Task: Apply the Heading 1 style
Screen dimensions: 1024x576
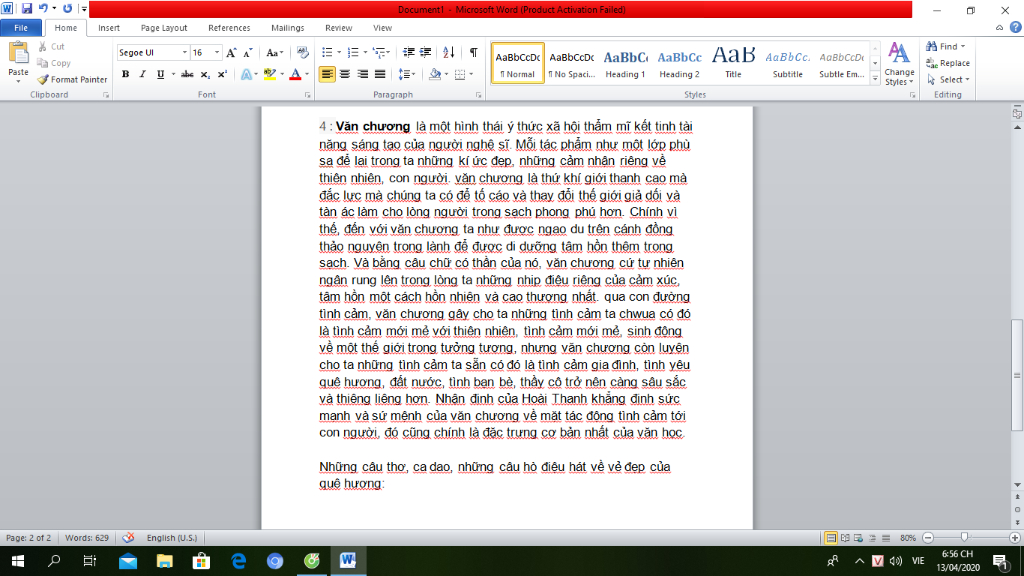Action: point(625,63)
